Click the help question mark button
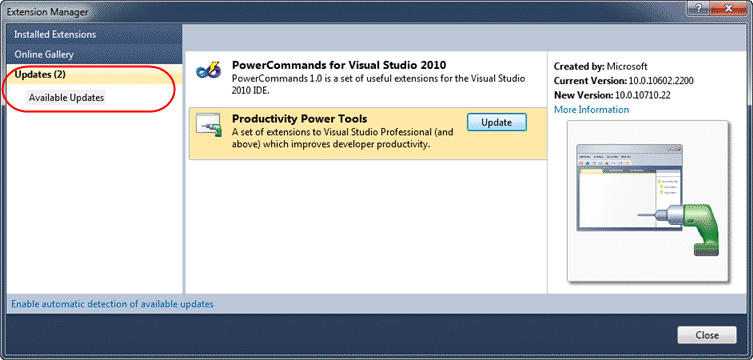This screenshot has height=360, width=753. pyautogui.click(x=699, y=7)
